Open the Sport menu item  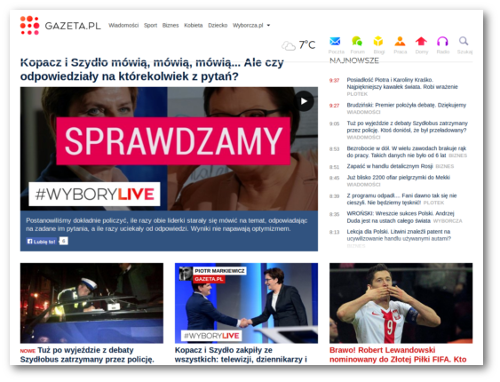point(150,25)
